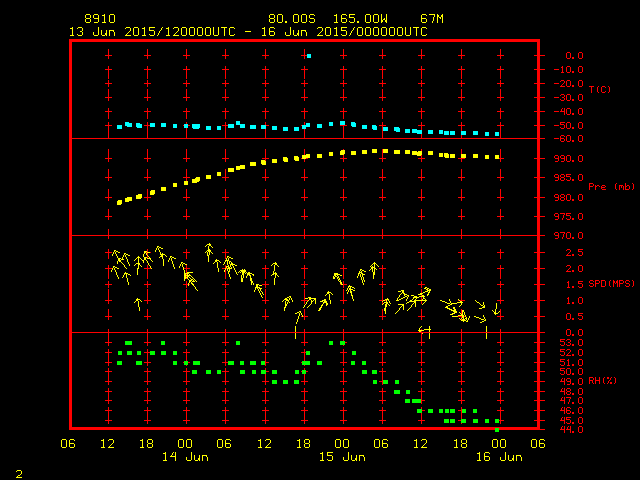Image resolution: width=640 pixels, height=480 pixels.
Task: Click the outlier cyan temperature point near 0.0
Action: [x=309, y=56]
